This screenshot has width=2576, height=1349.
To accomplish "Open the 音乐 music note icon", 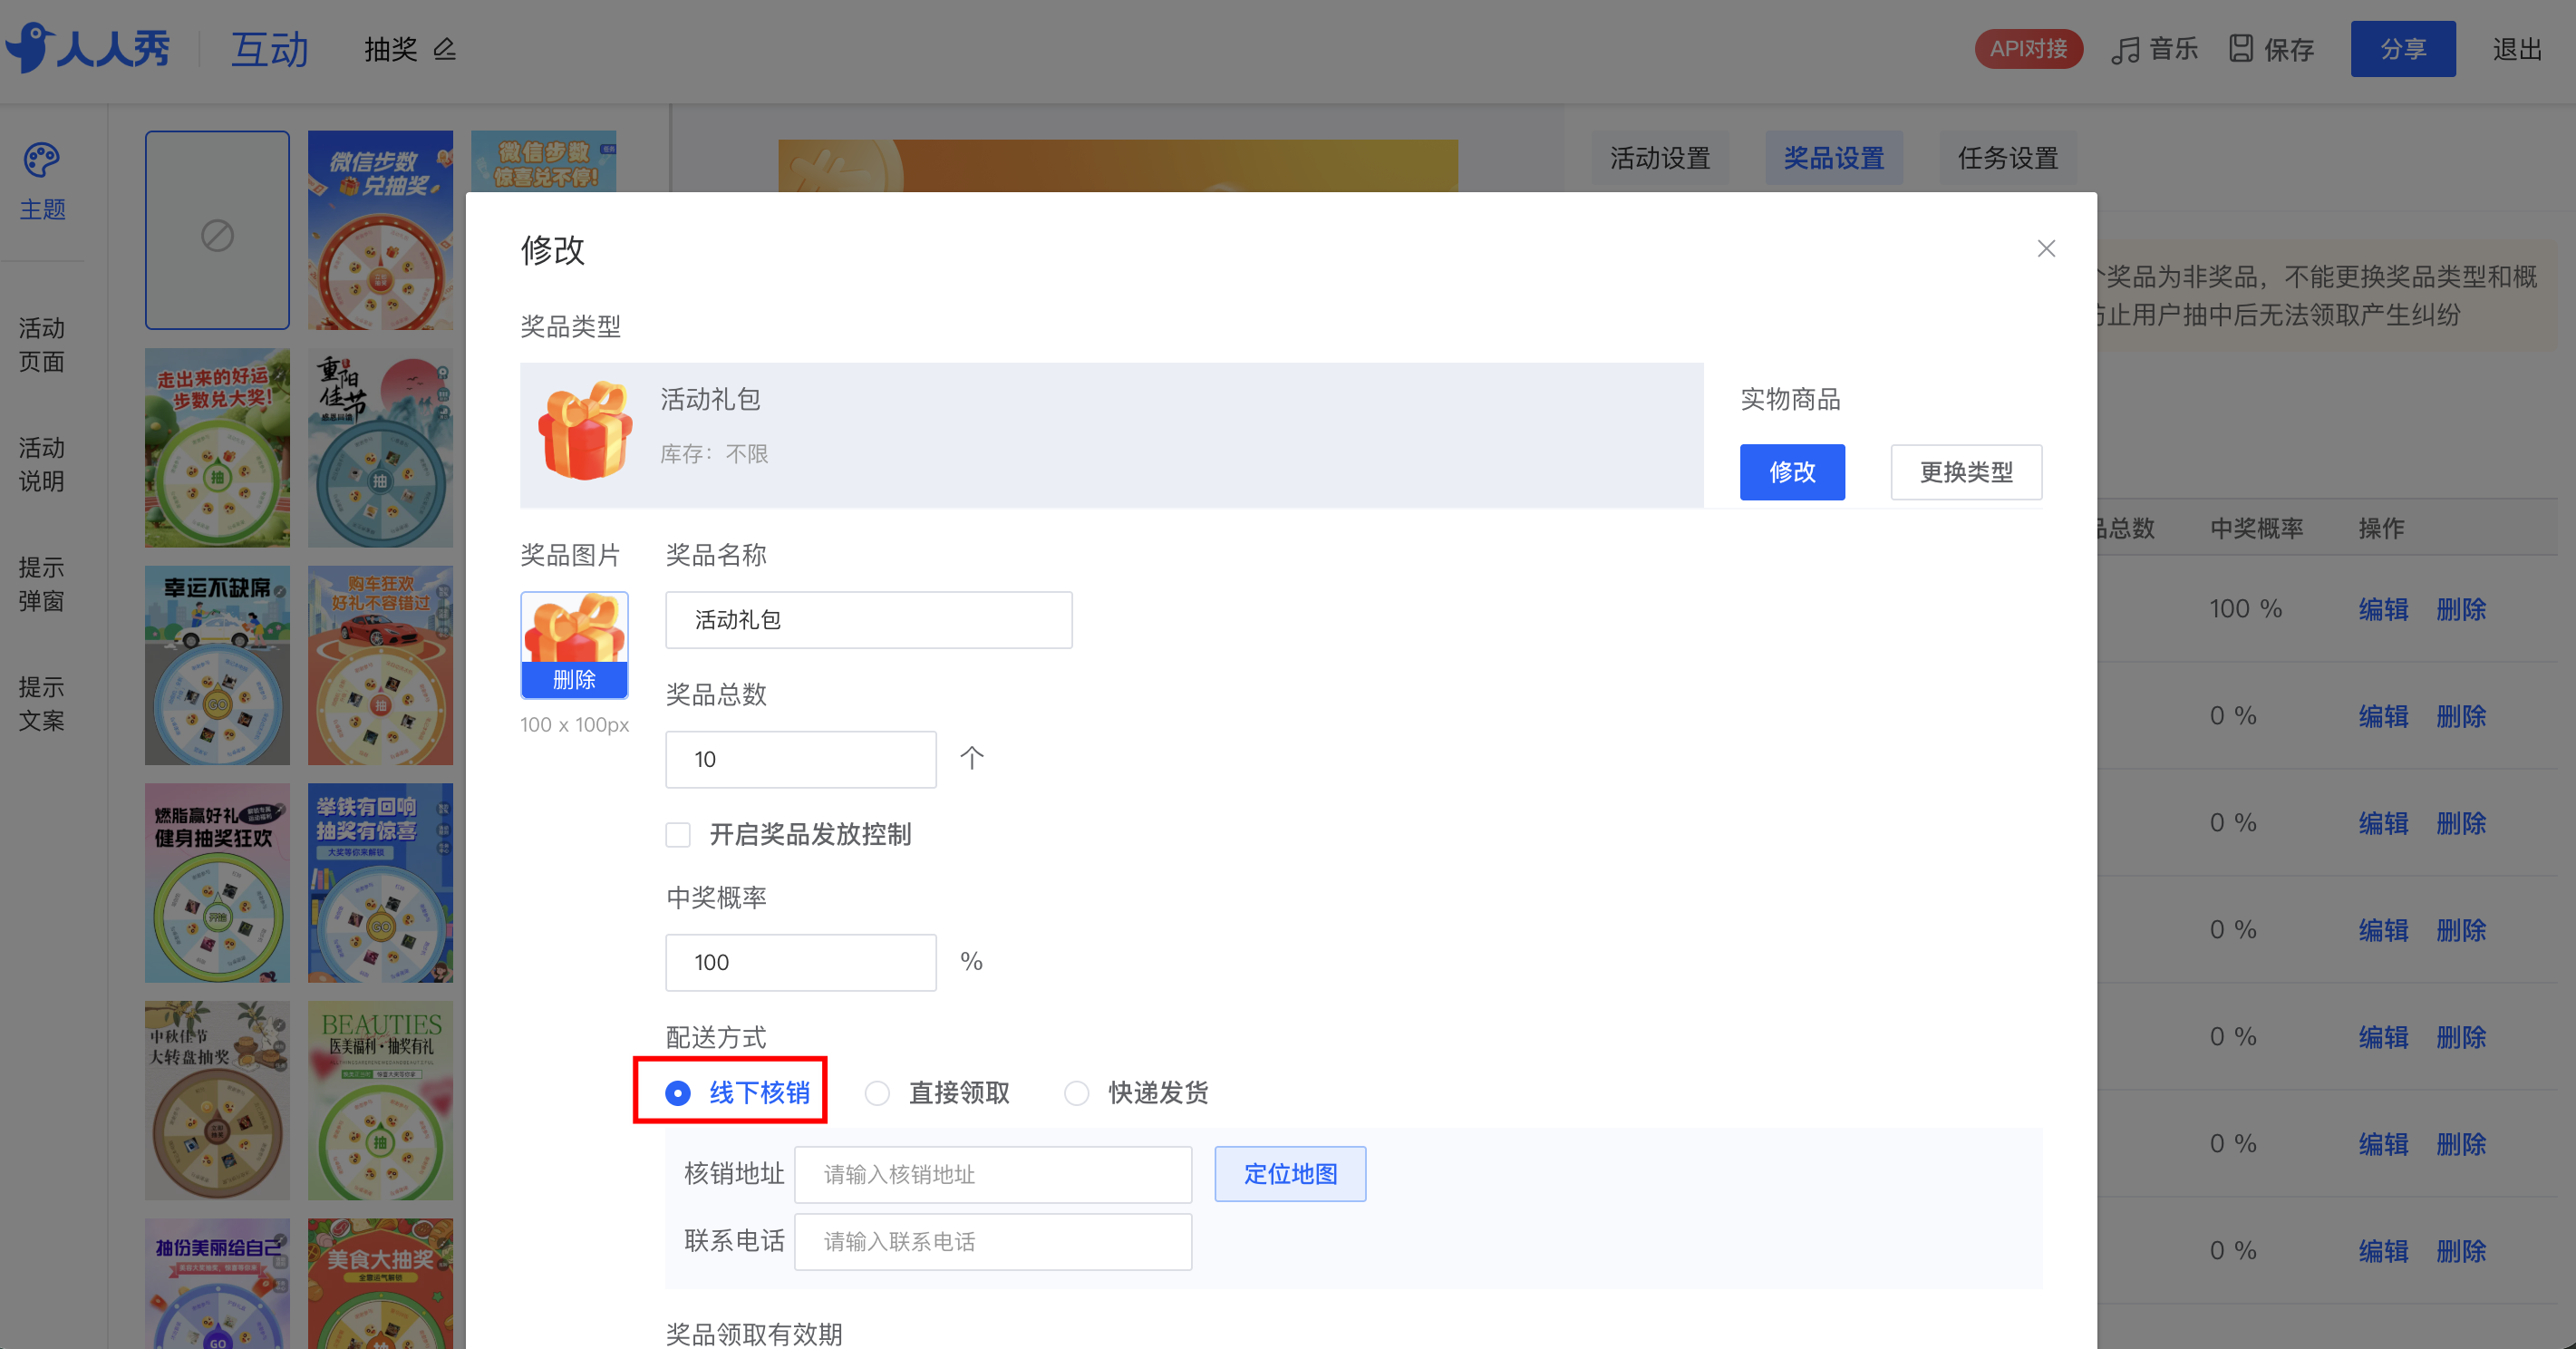I will click(2125, 50).
